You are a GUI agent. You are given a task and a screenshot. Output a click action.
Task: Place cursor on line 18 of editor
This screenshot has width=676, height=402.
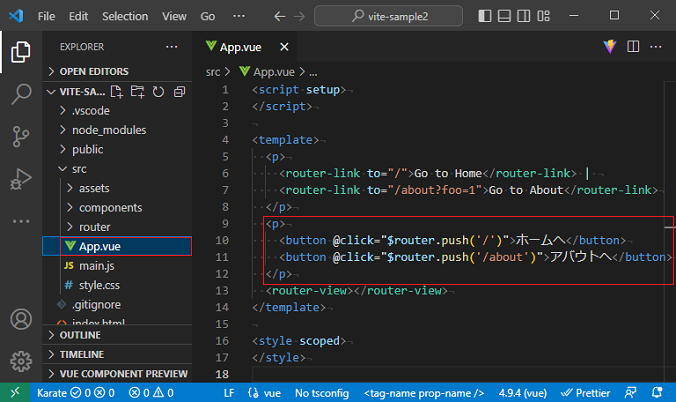coord(457,374)
